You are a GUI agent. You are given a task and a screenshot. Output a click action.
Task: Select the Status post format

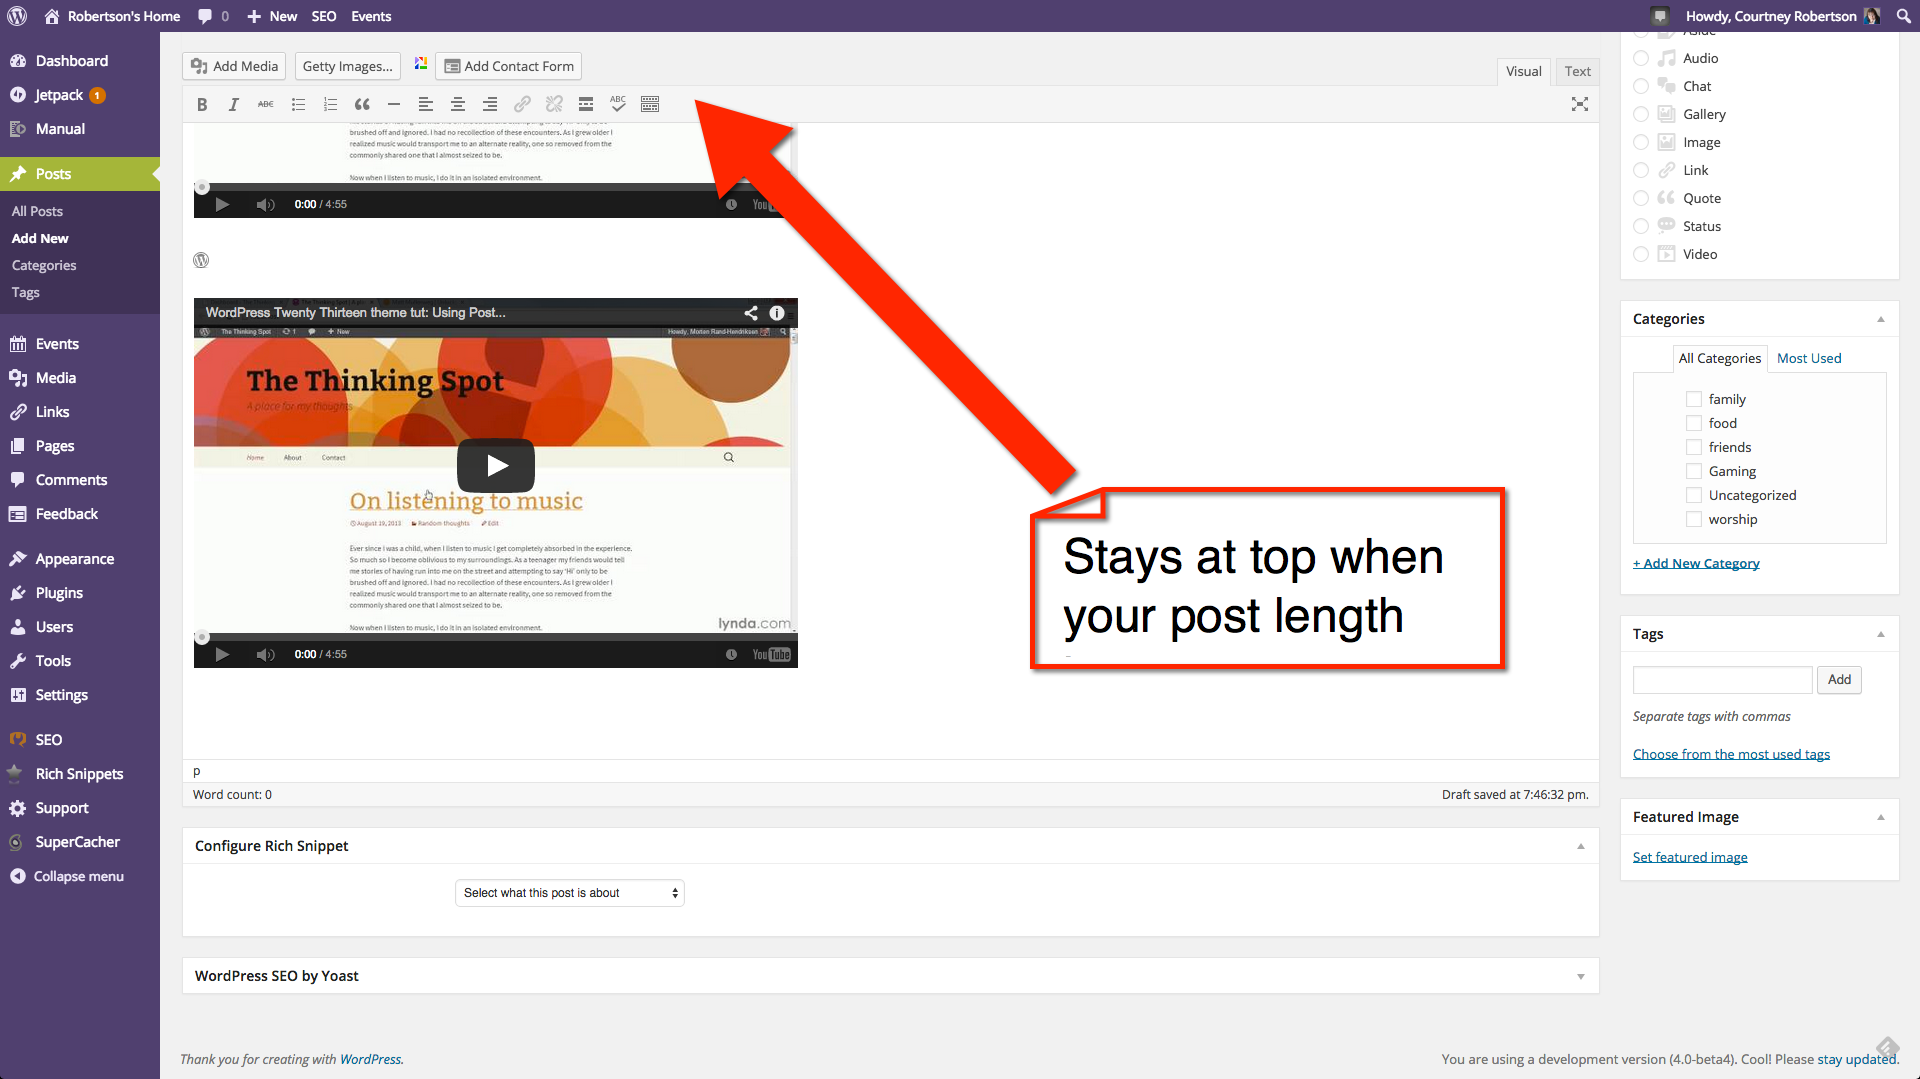tap(1641, 226)
